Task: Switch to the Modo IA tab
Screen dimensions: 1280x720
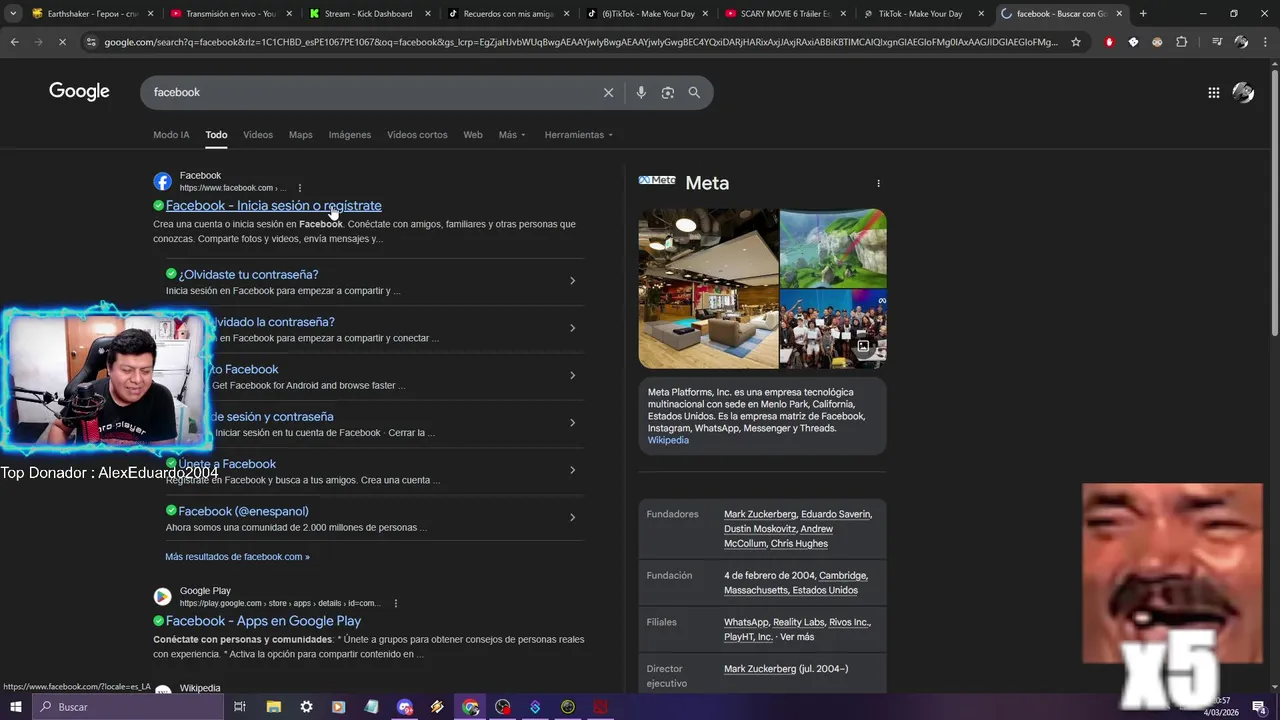Action: click(x=171, y=135)
